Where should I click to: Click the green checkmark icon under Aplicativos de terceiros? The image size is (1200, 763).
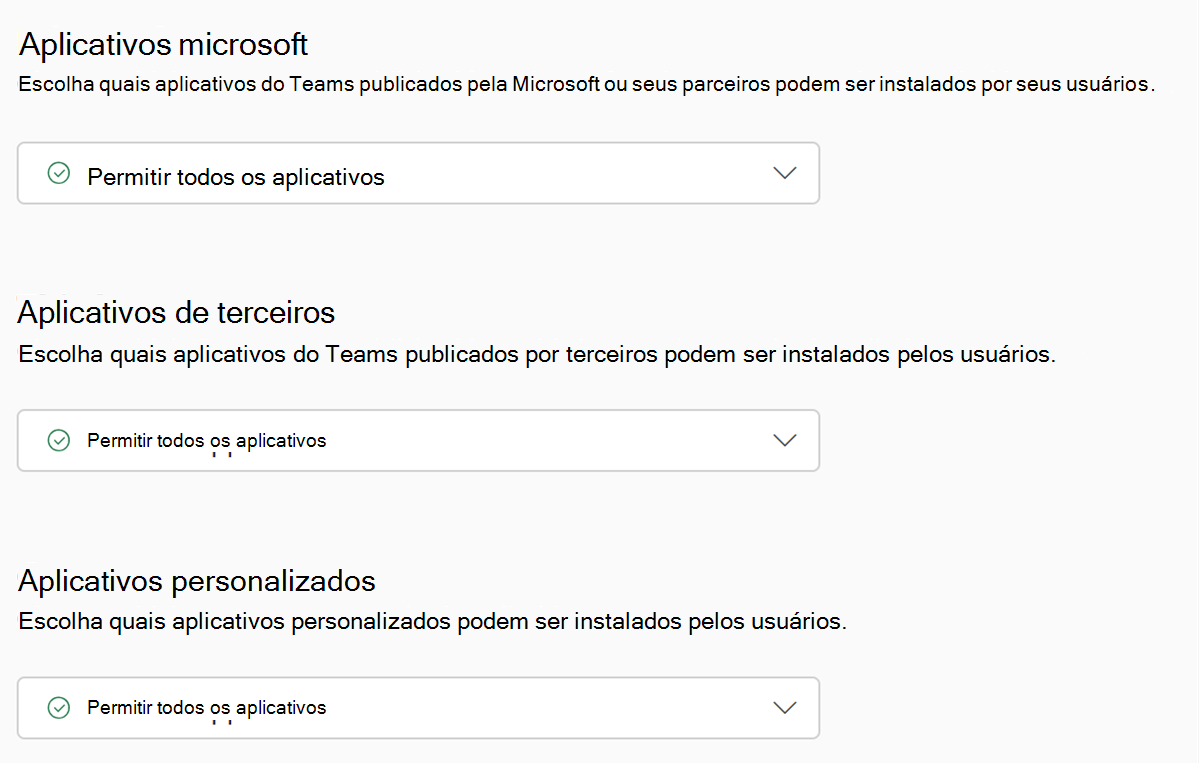pyautogui.click(x=59, y=440)
